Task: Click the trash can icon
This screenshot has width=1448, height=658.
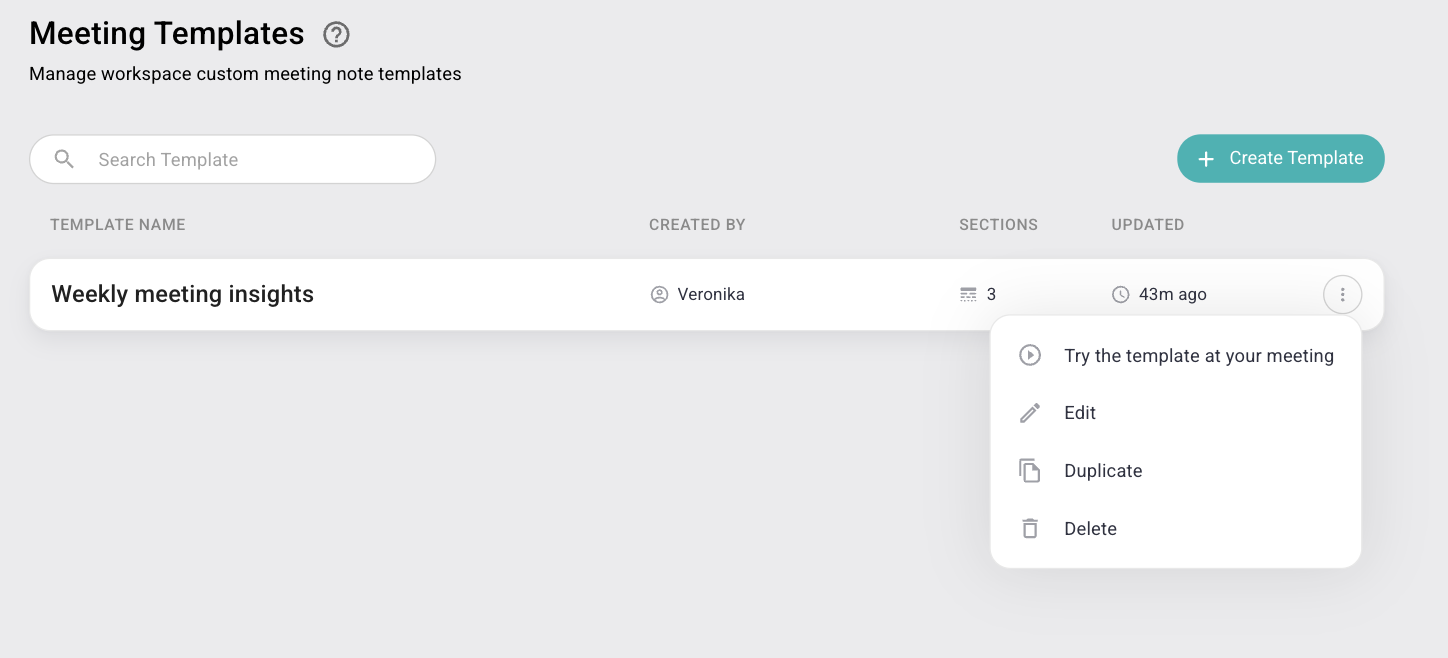Action: point(1030,529)
